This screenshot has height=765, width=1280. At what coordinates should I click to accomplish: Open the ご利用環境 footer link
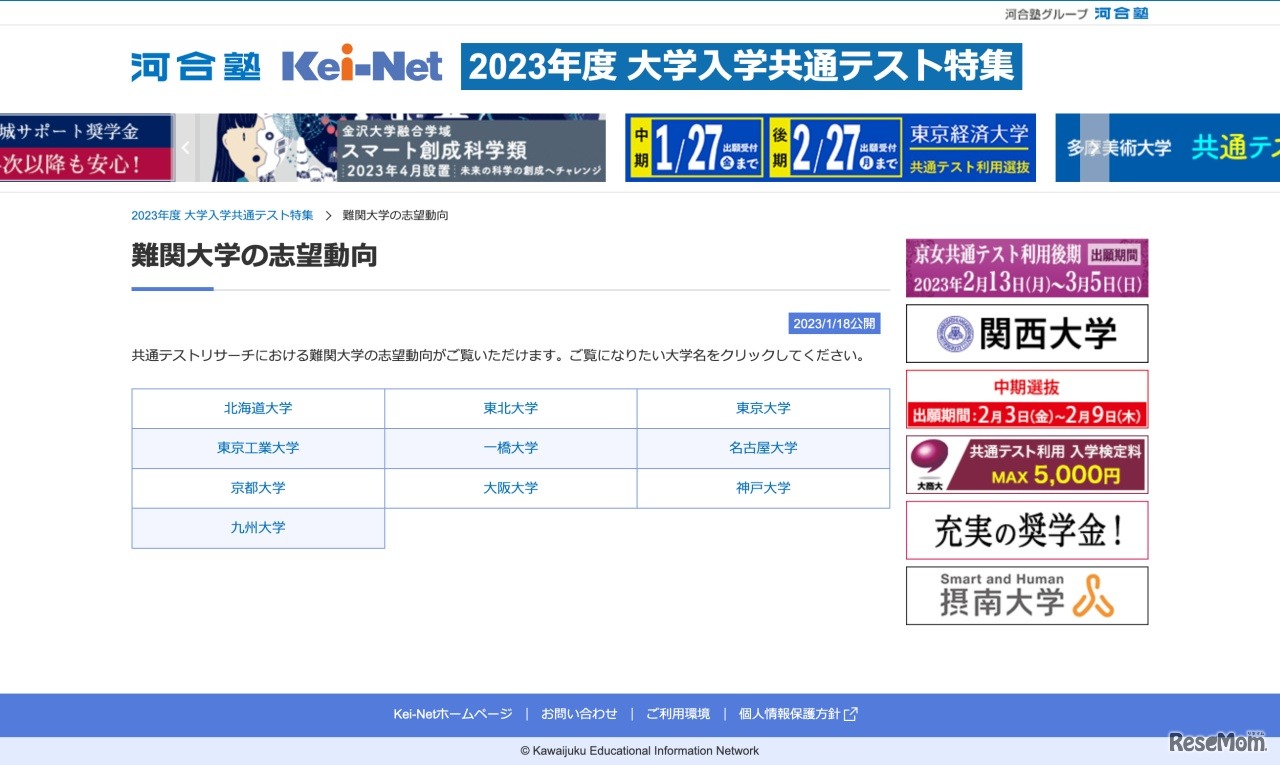(x=678, y=714)
